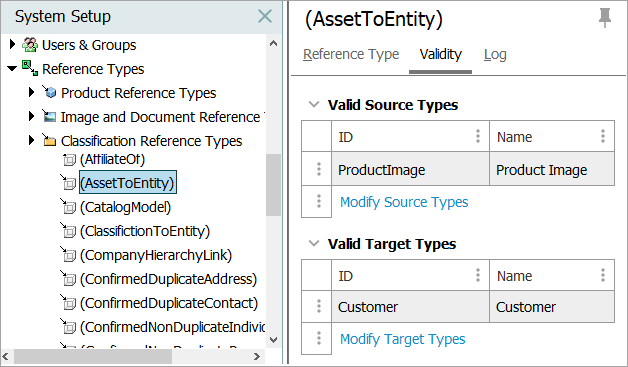Screen dimensions: 628x367
Task: Click the Classification Reference Types folder icon
Action: (49, 140)
